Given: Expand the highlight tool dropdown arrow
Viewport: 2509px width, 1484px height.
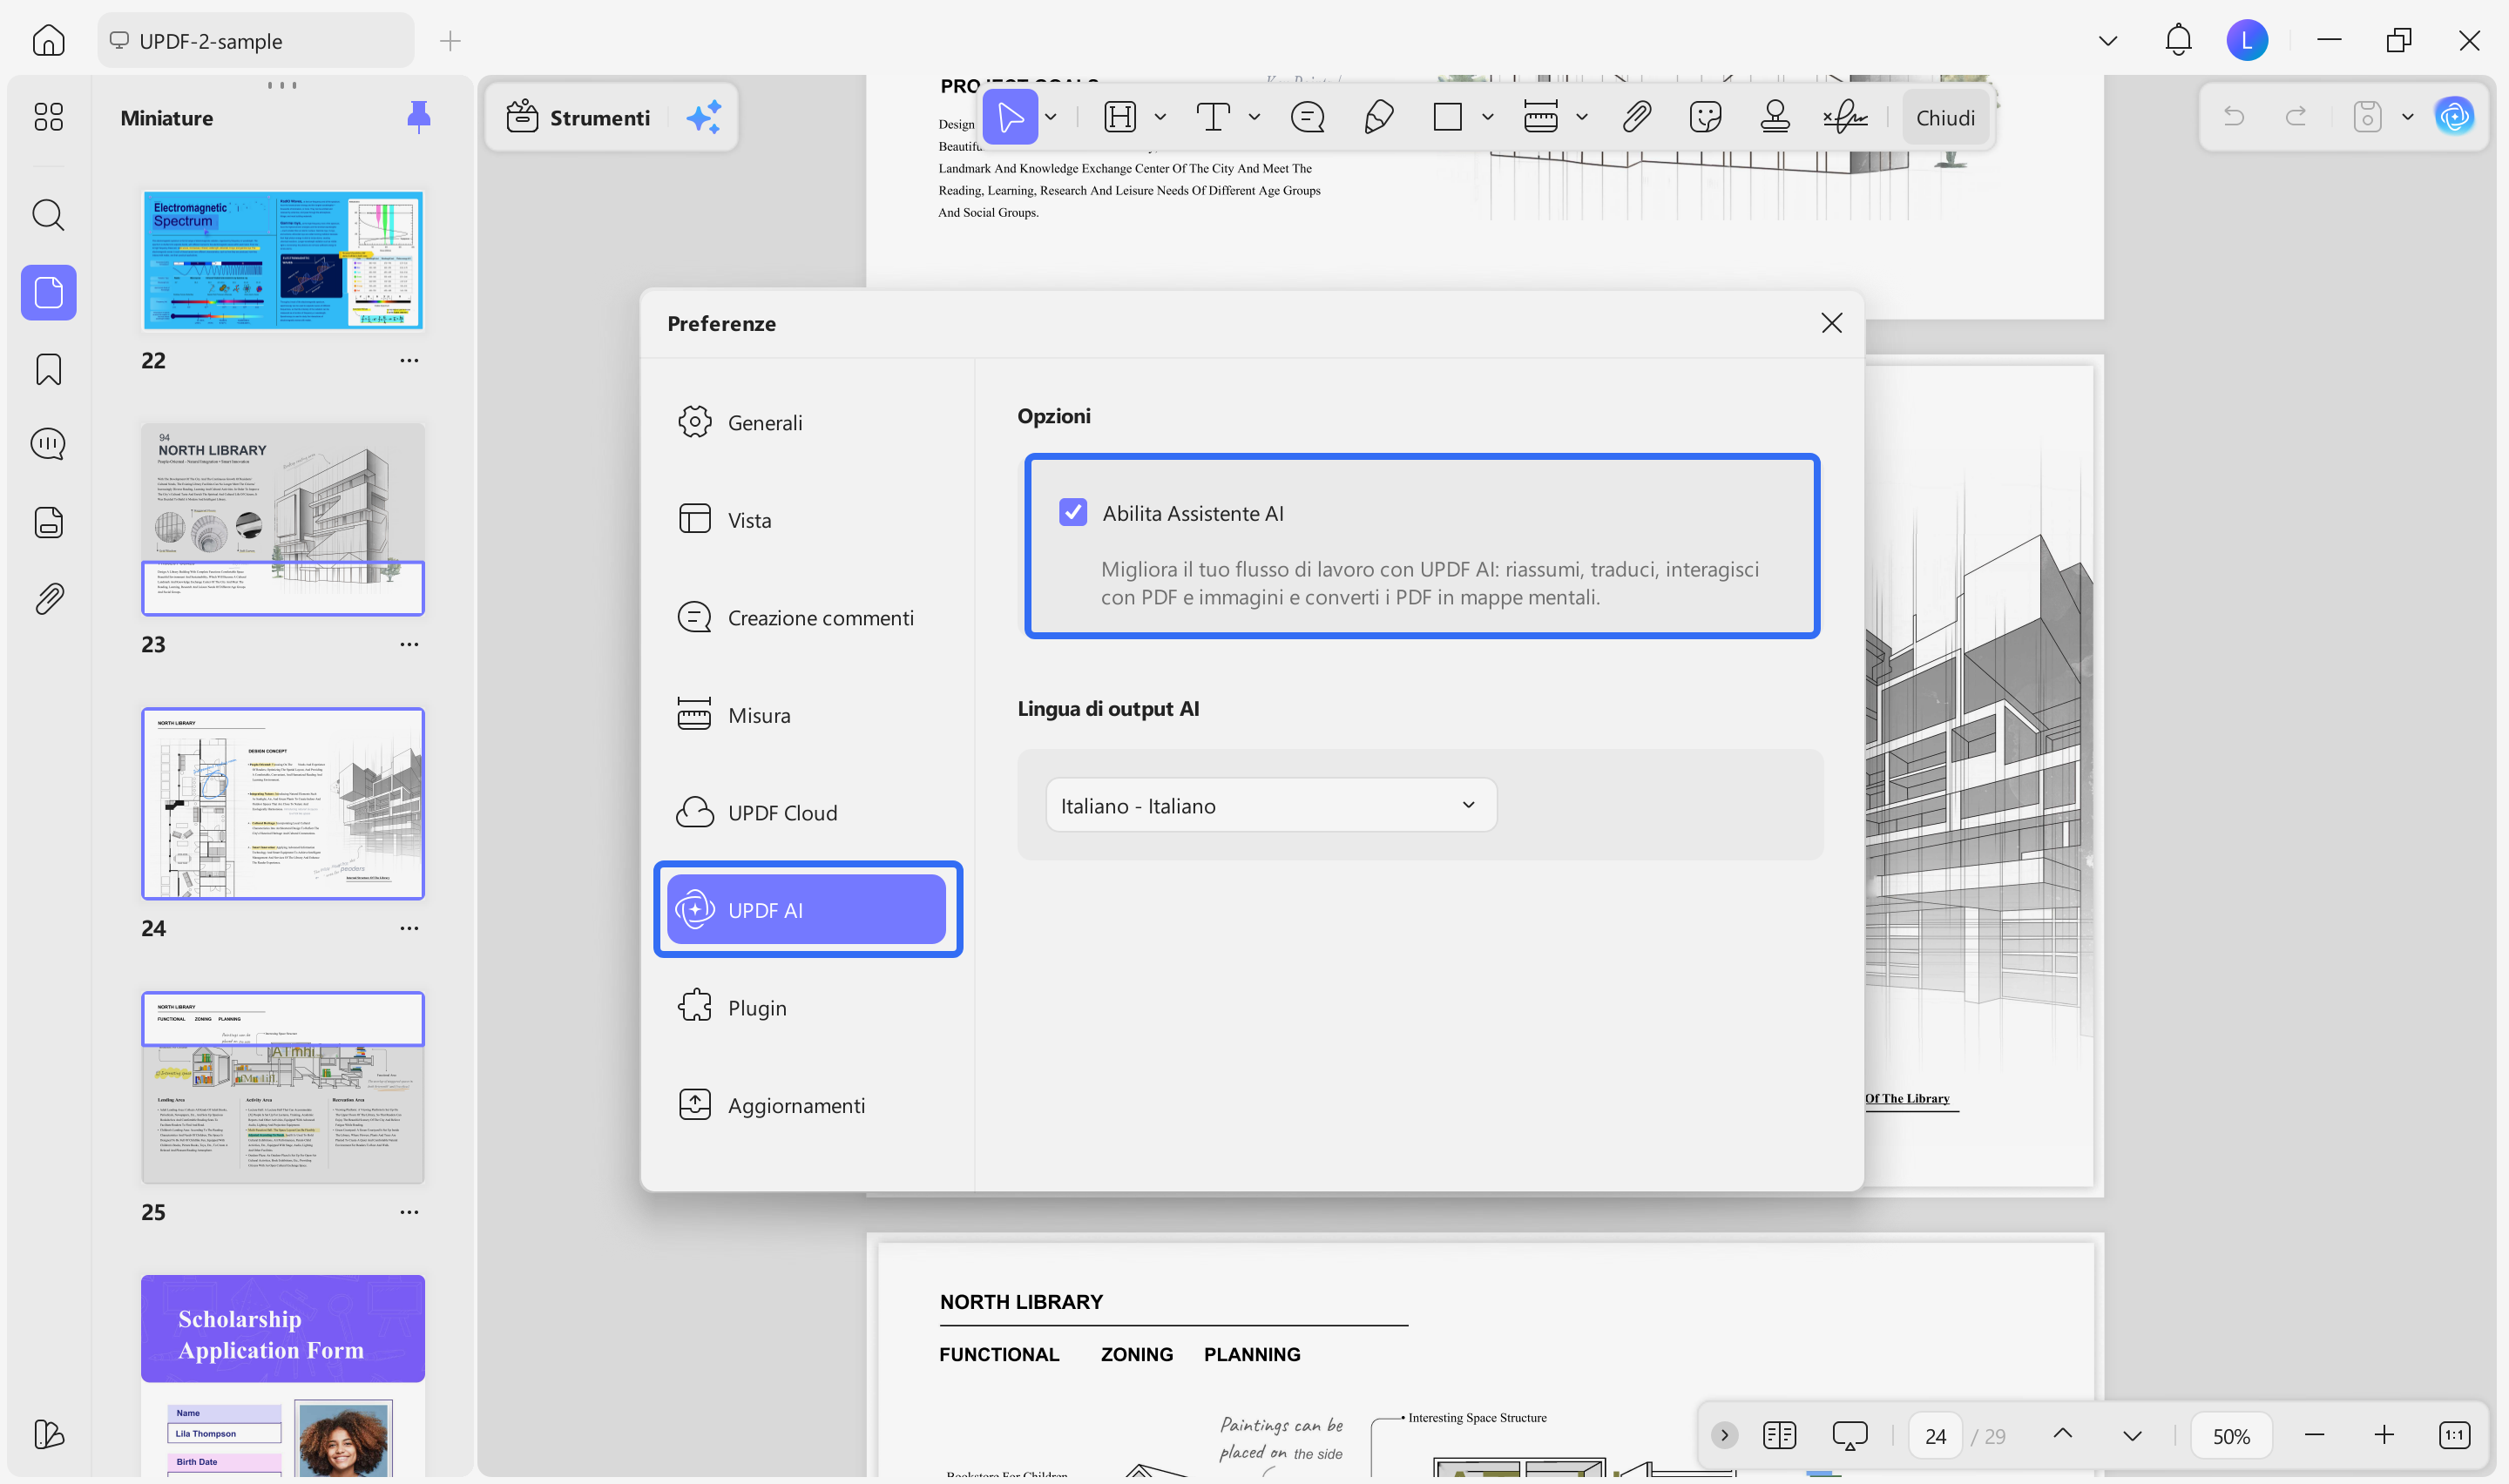Looking at the screenshot, I should [x=1160, y=117].
